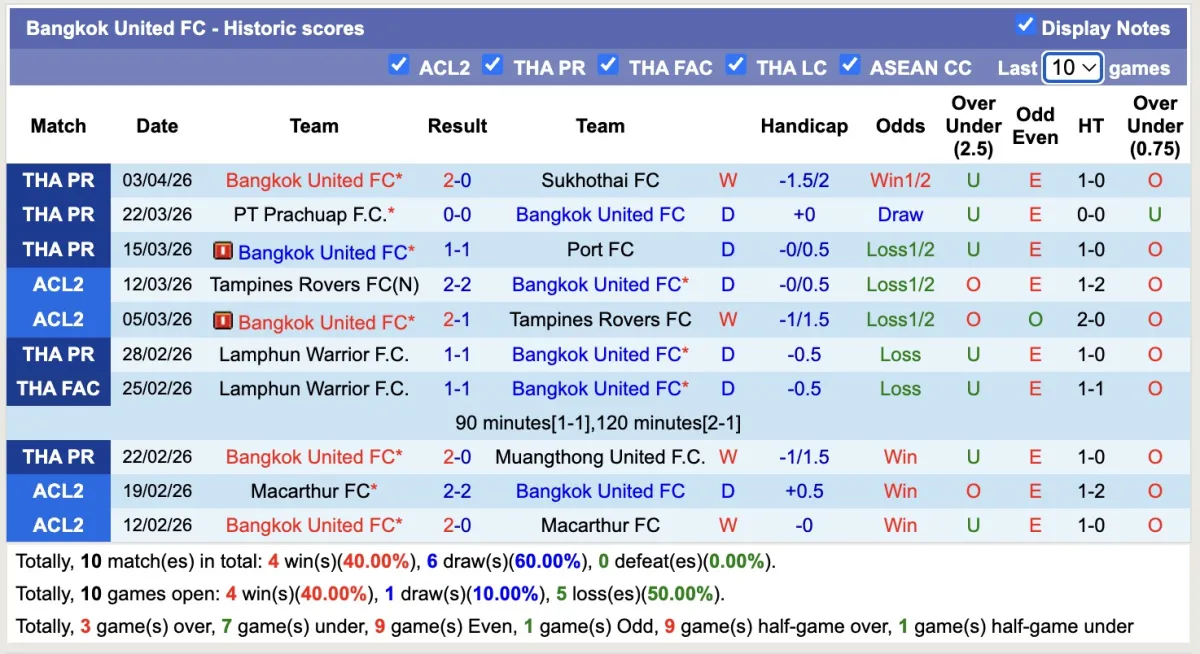Click Tampines Rovers FC(N) team link
The width and height of the screenshot is (1200, 654).
coord(314,285)
